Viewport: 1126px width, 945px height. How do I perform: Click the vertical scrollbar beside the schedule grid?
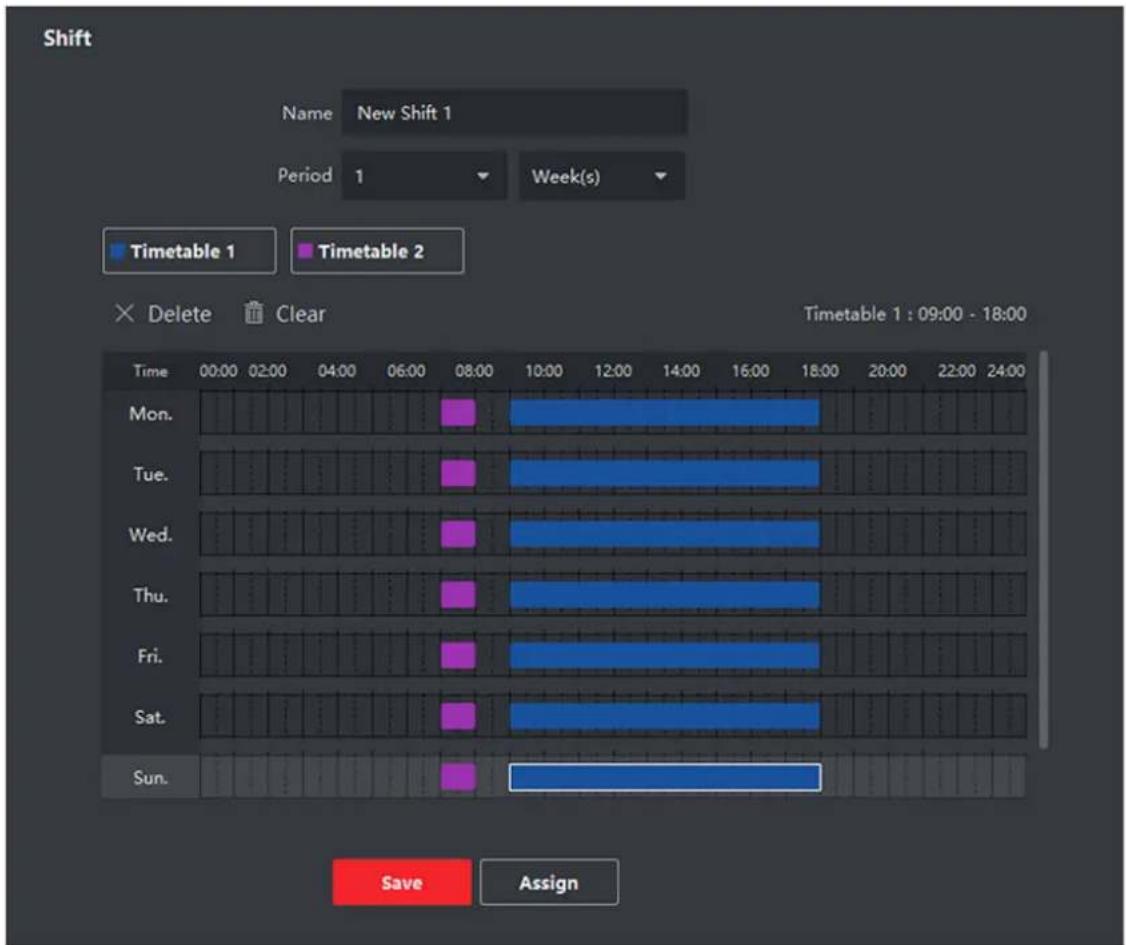1043,550
